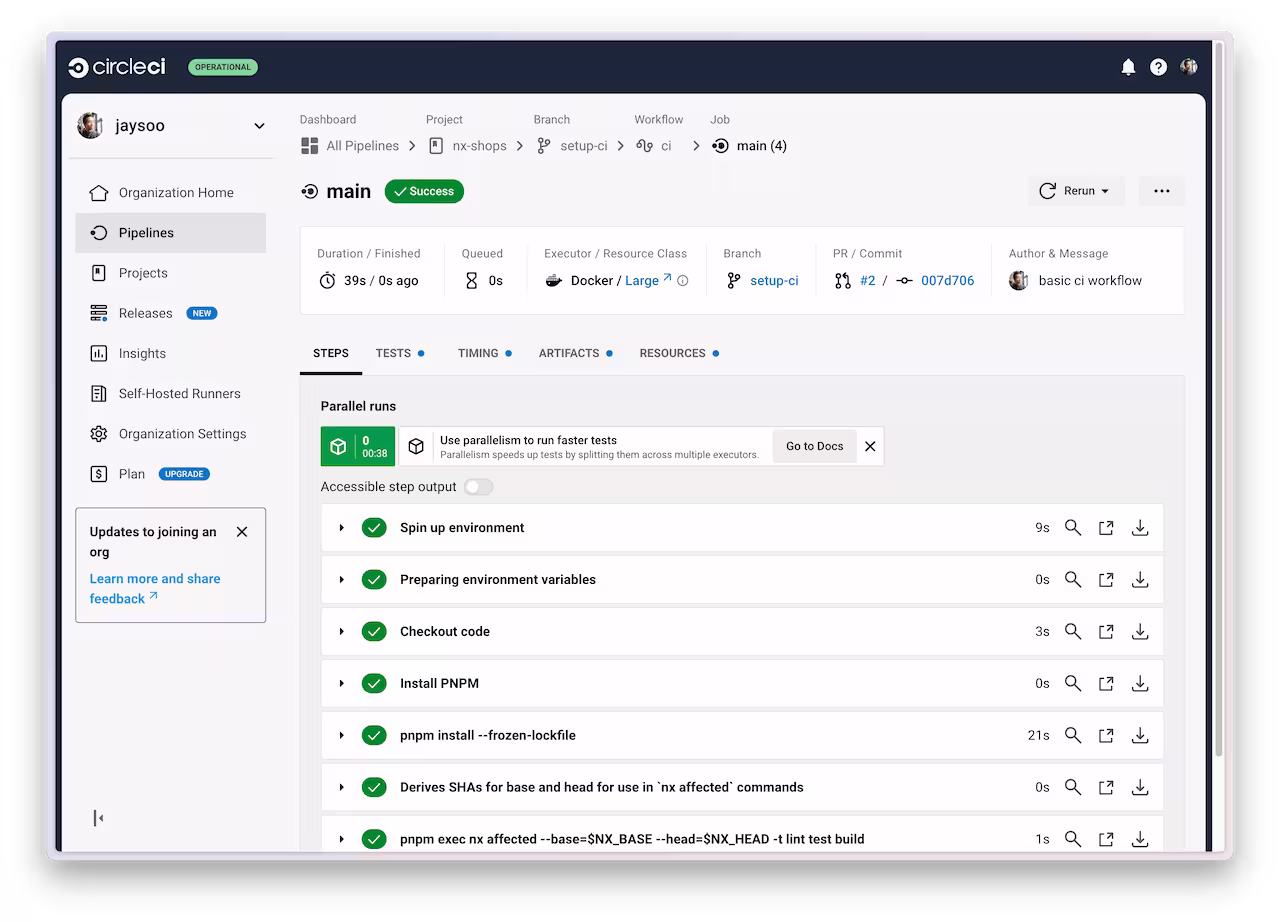Image resolution: width=1280 pixels, height=922 pixels.
Task: Open commit link 007d706
Action: click(947, 281)
